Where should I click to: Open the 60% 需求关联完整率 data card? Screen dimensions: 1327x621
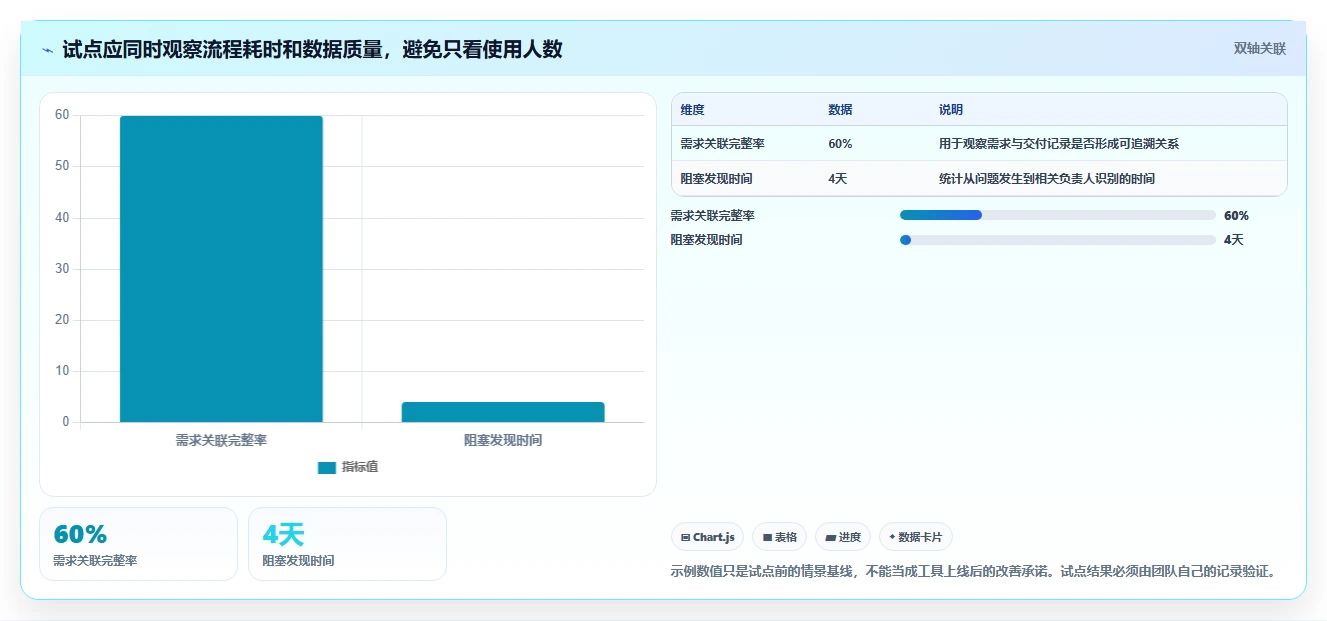pos(138,544)
